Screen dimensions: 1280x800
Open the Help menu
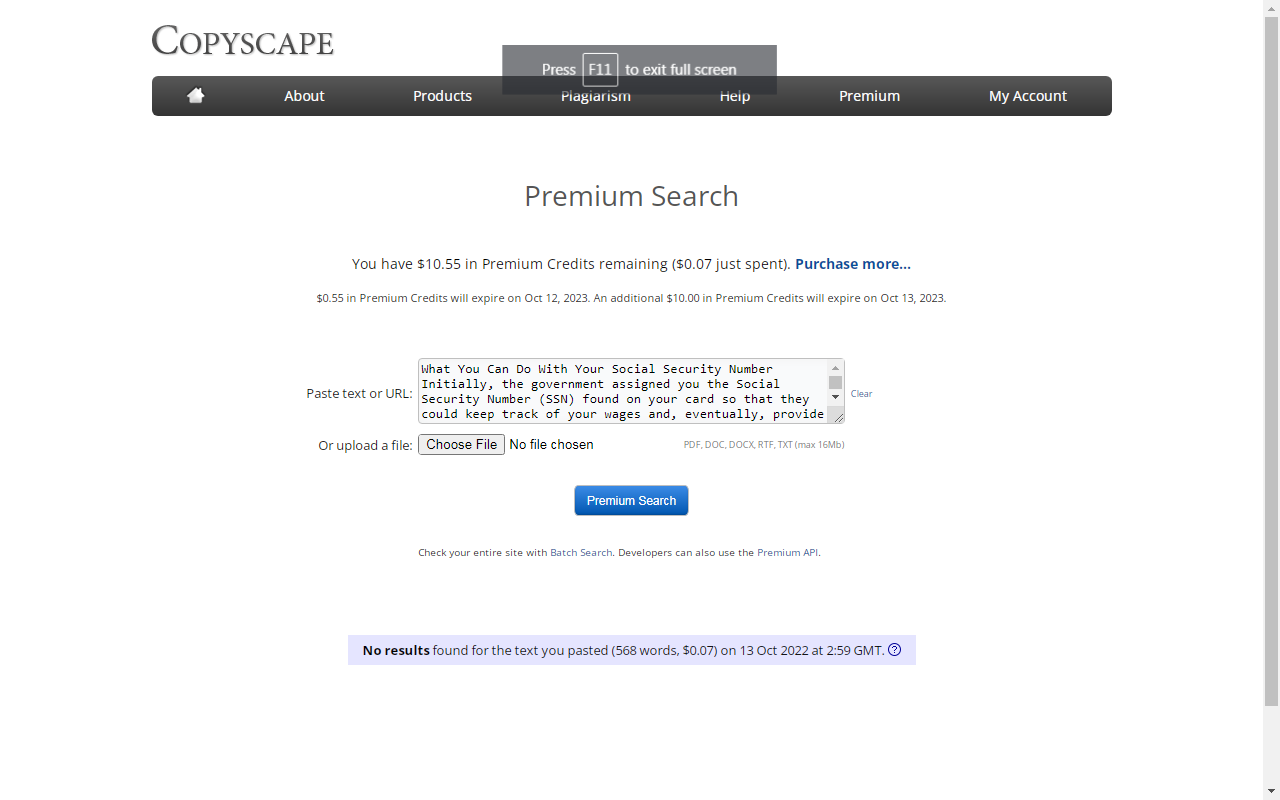tap(735, 96)
